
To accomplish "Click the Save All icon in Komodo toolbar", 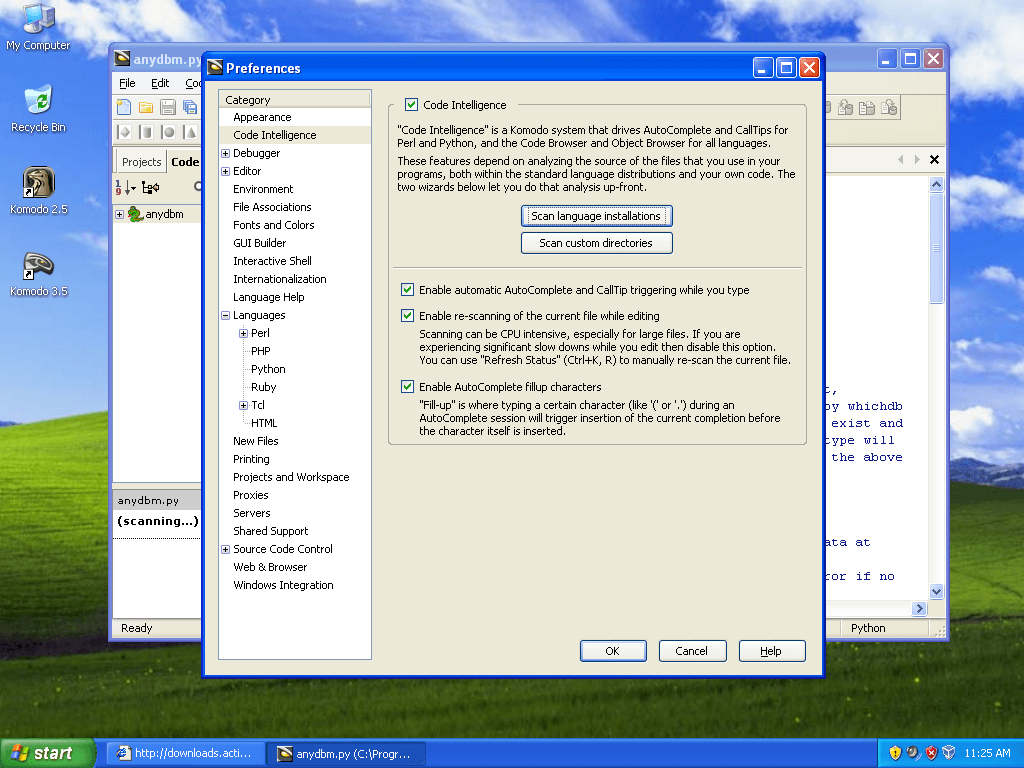I will click(190, 107).
